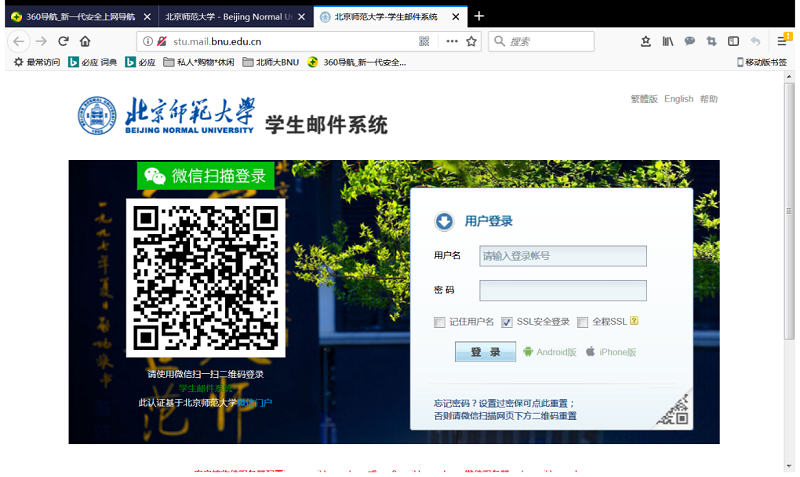The width and height of the screenshot is (800, 477).
Task: Open the Android版 download link
Action: tap(550, 352)
